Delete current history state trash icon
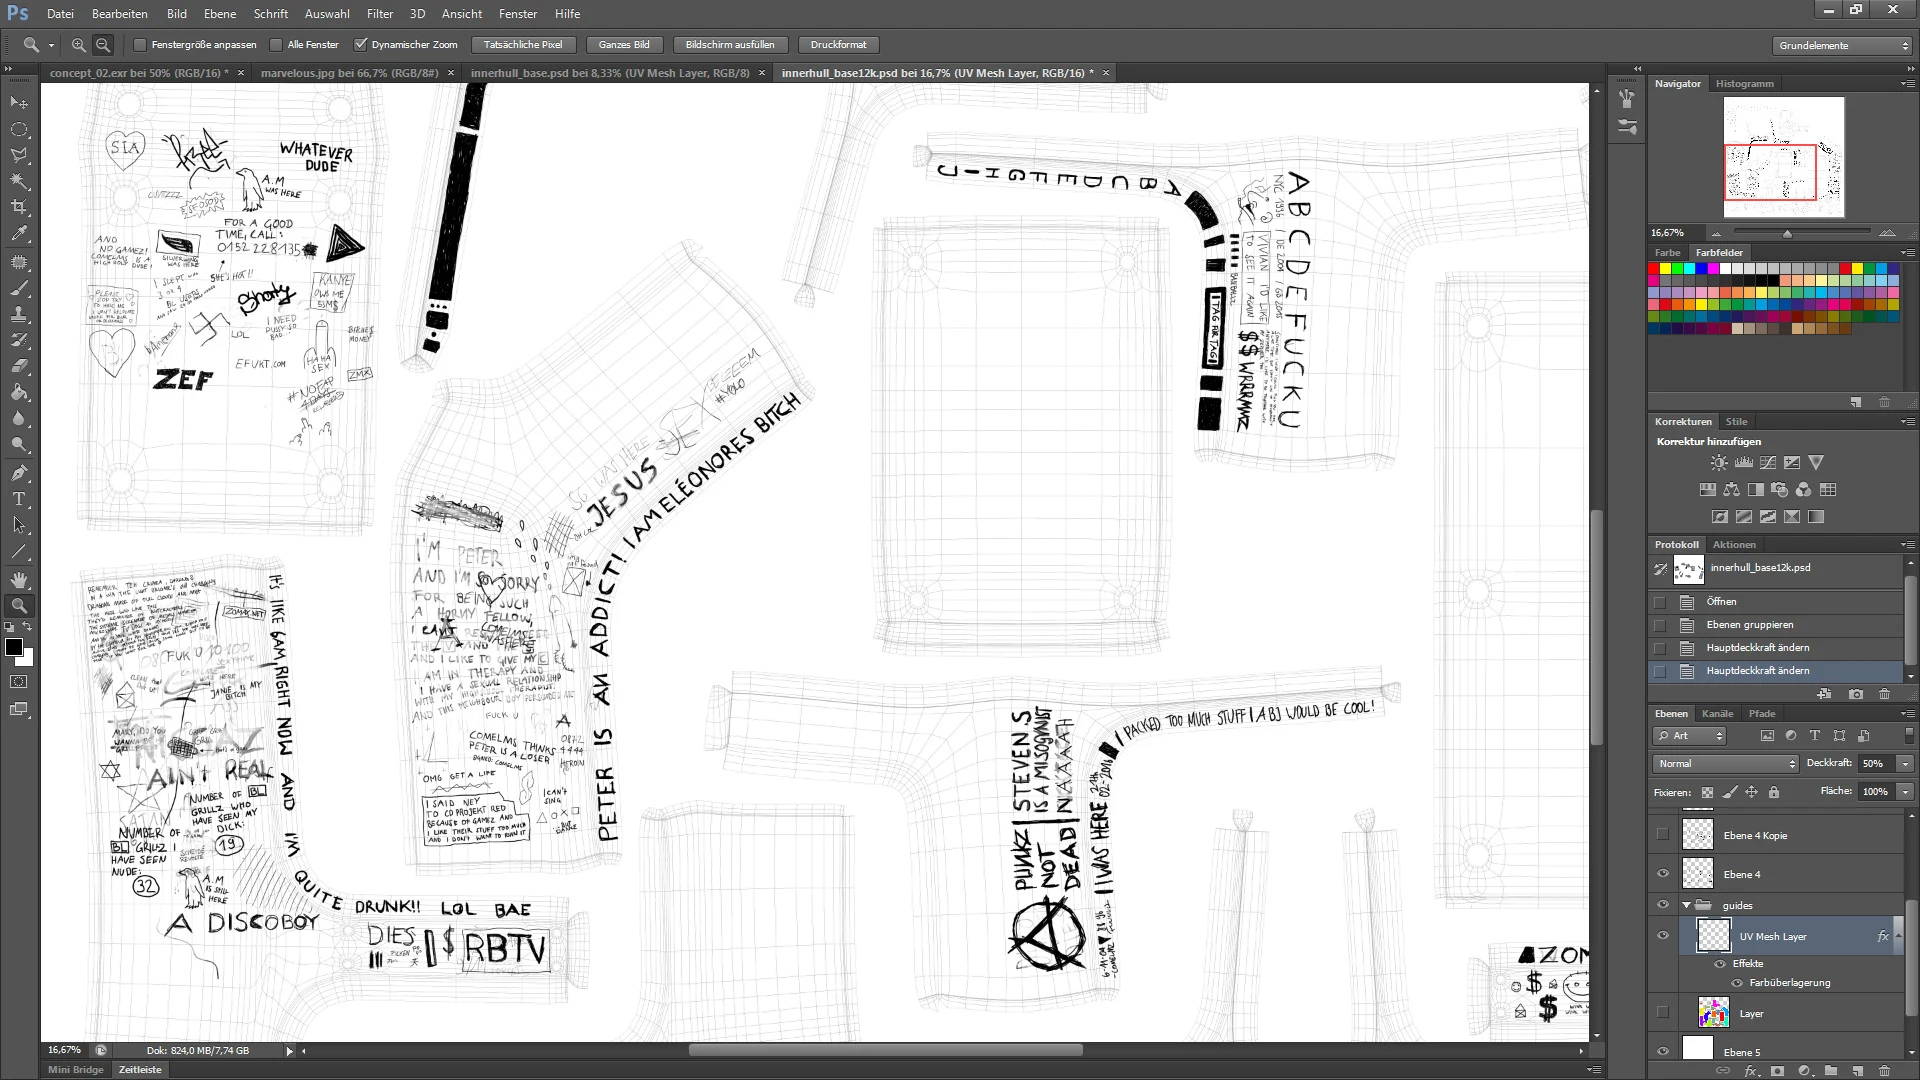This screenshot has height=1080, width=1920. [1885, 694]
